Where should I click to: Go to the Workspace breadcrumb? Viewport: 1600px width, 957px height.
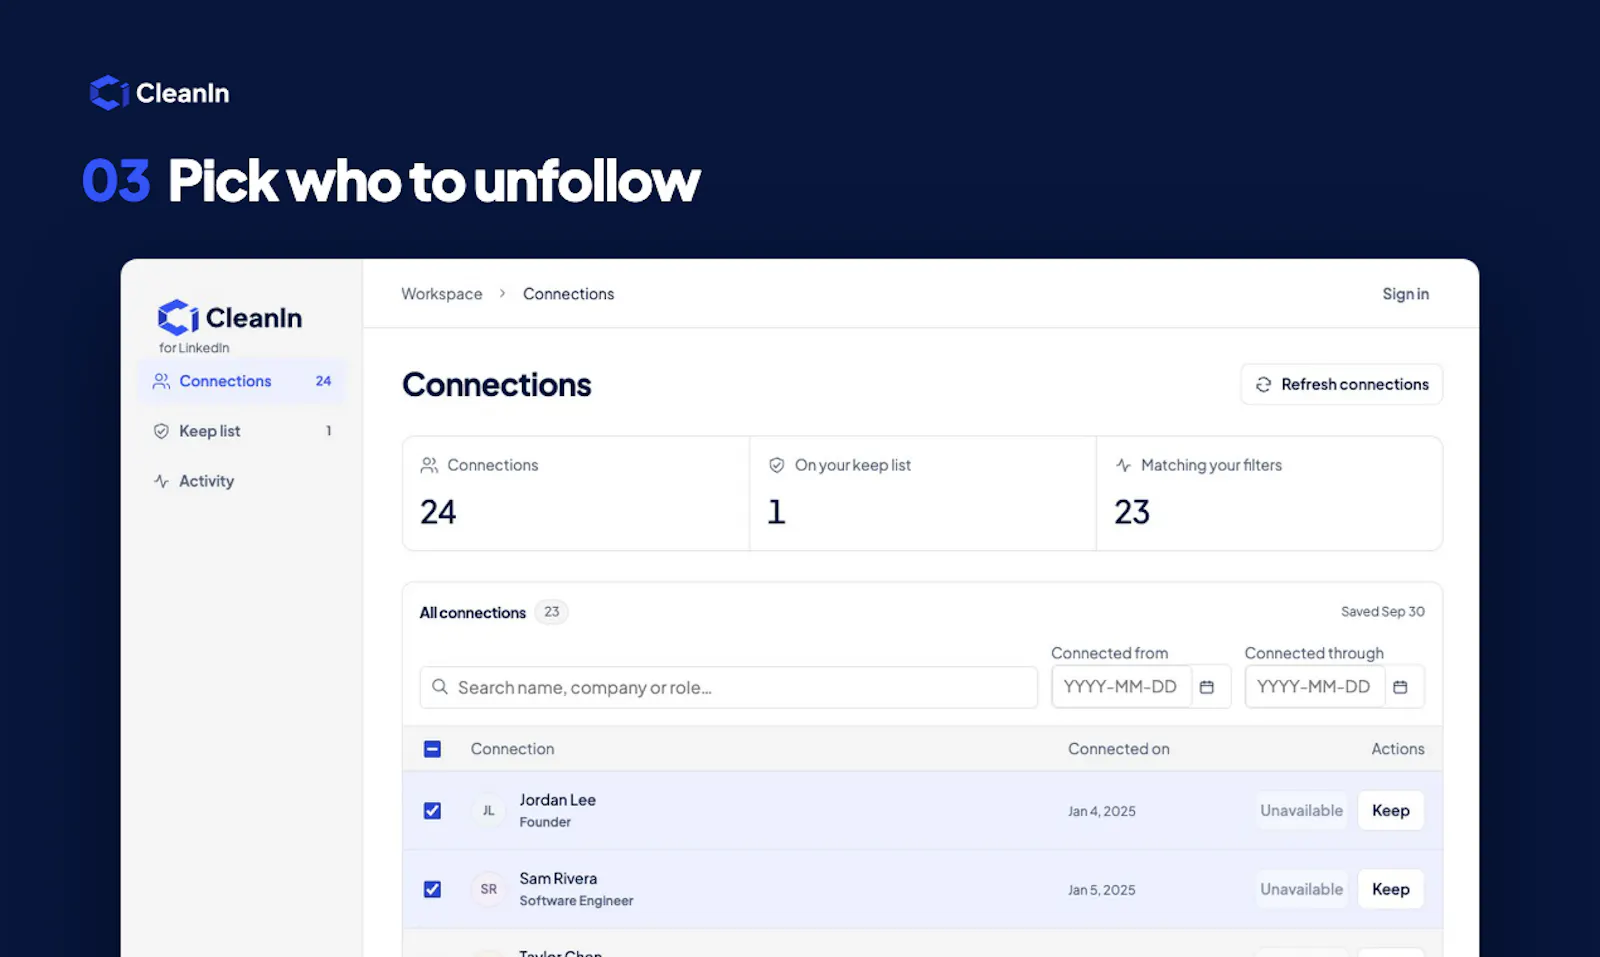click(441, 294)
